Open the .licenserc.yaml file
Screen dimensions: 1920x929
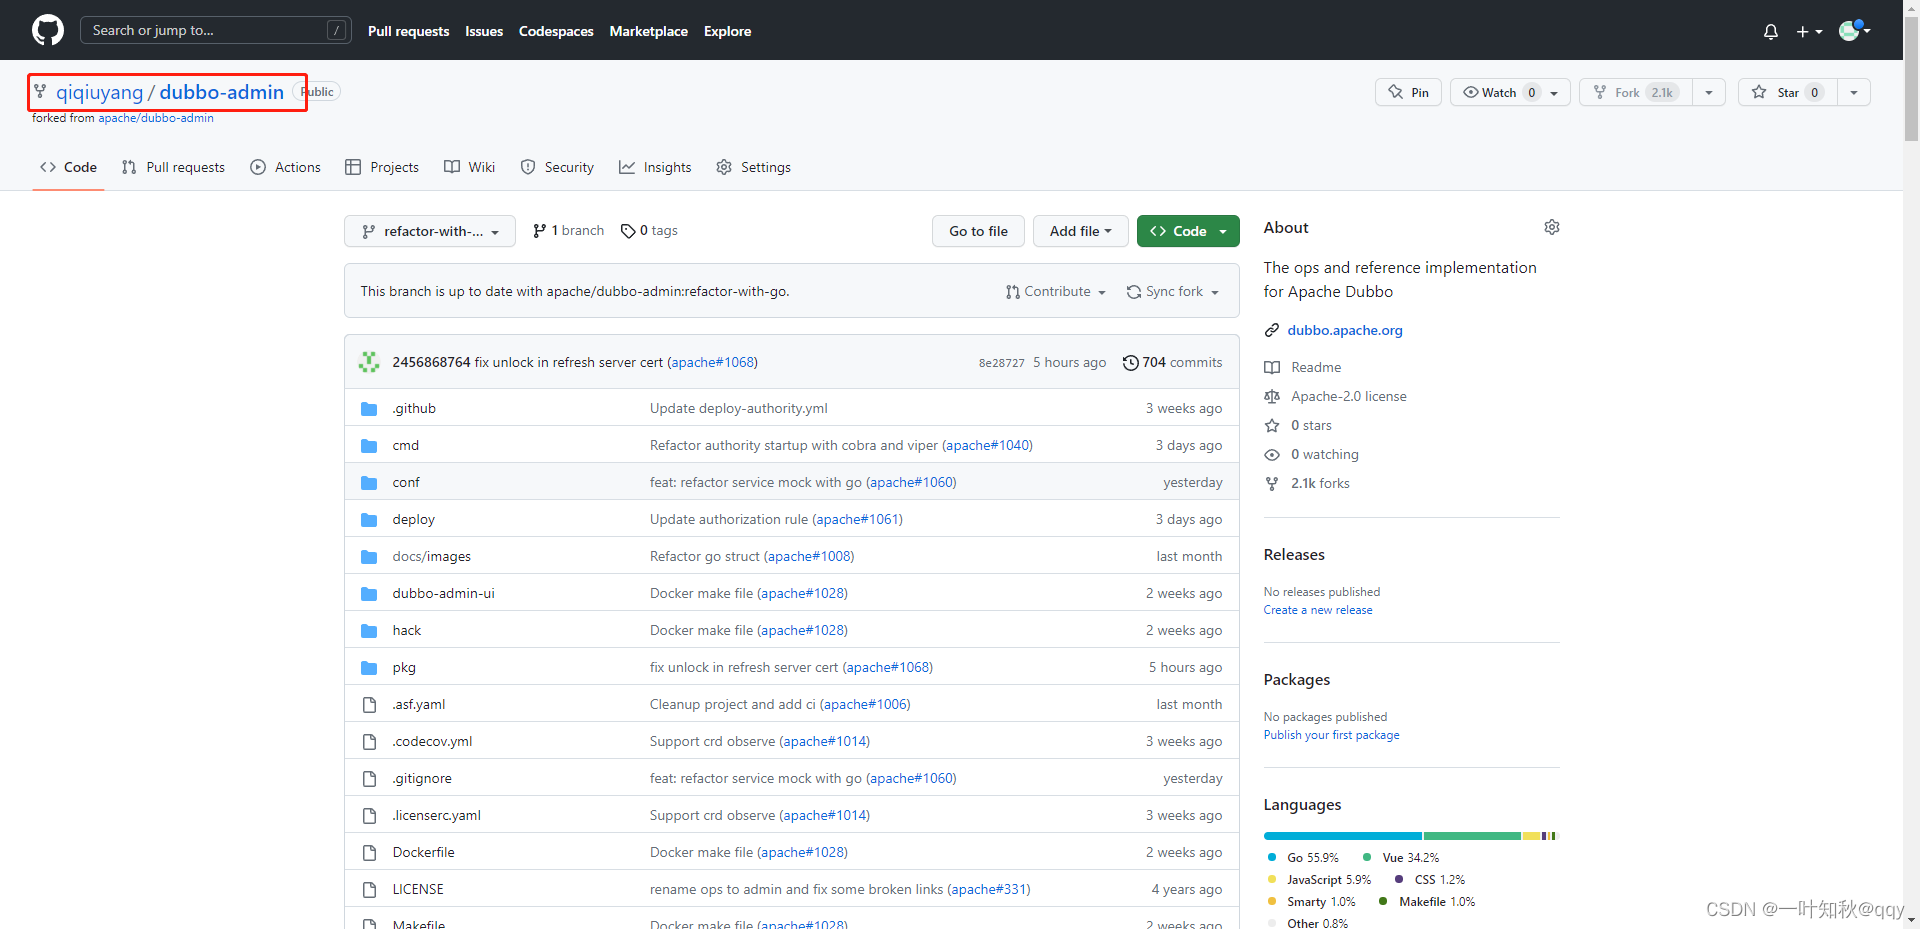[x=436, y=816]
